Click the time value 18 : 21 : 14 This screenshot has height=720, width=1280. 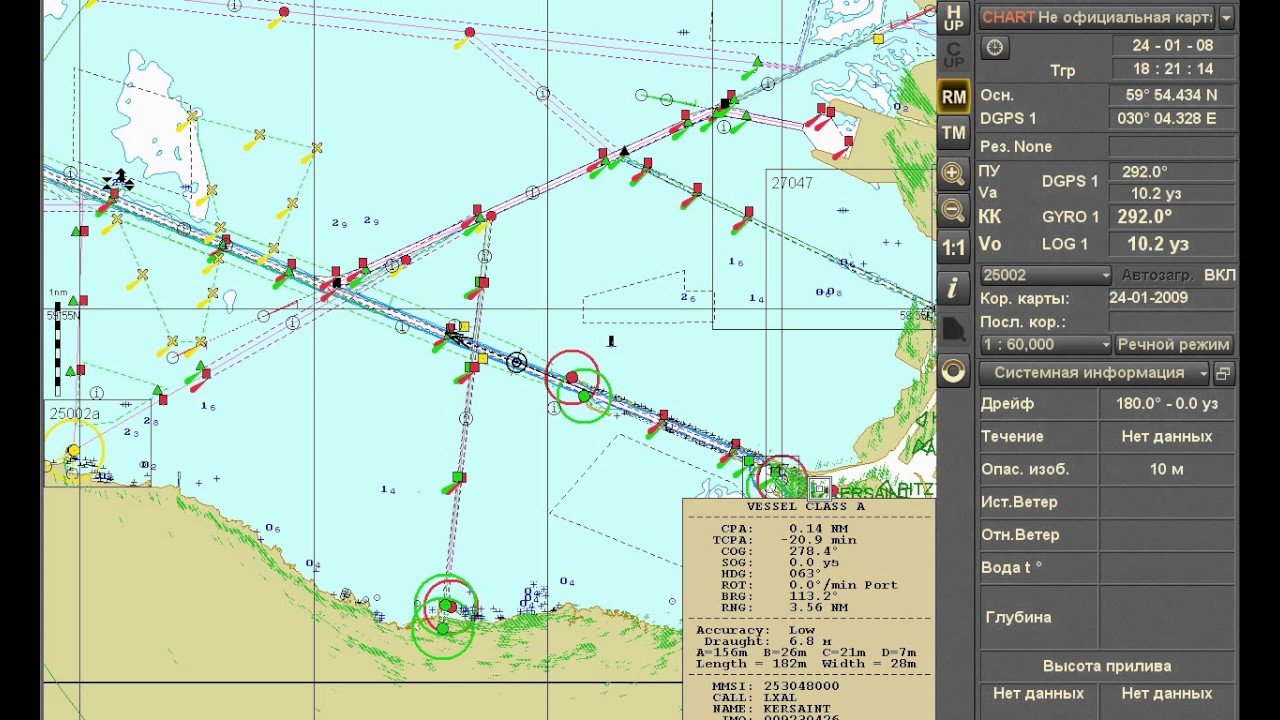1172,69
